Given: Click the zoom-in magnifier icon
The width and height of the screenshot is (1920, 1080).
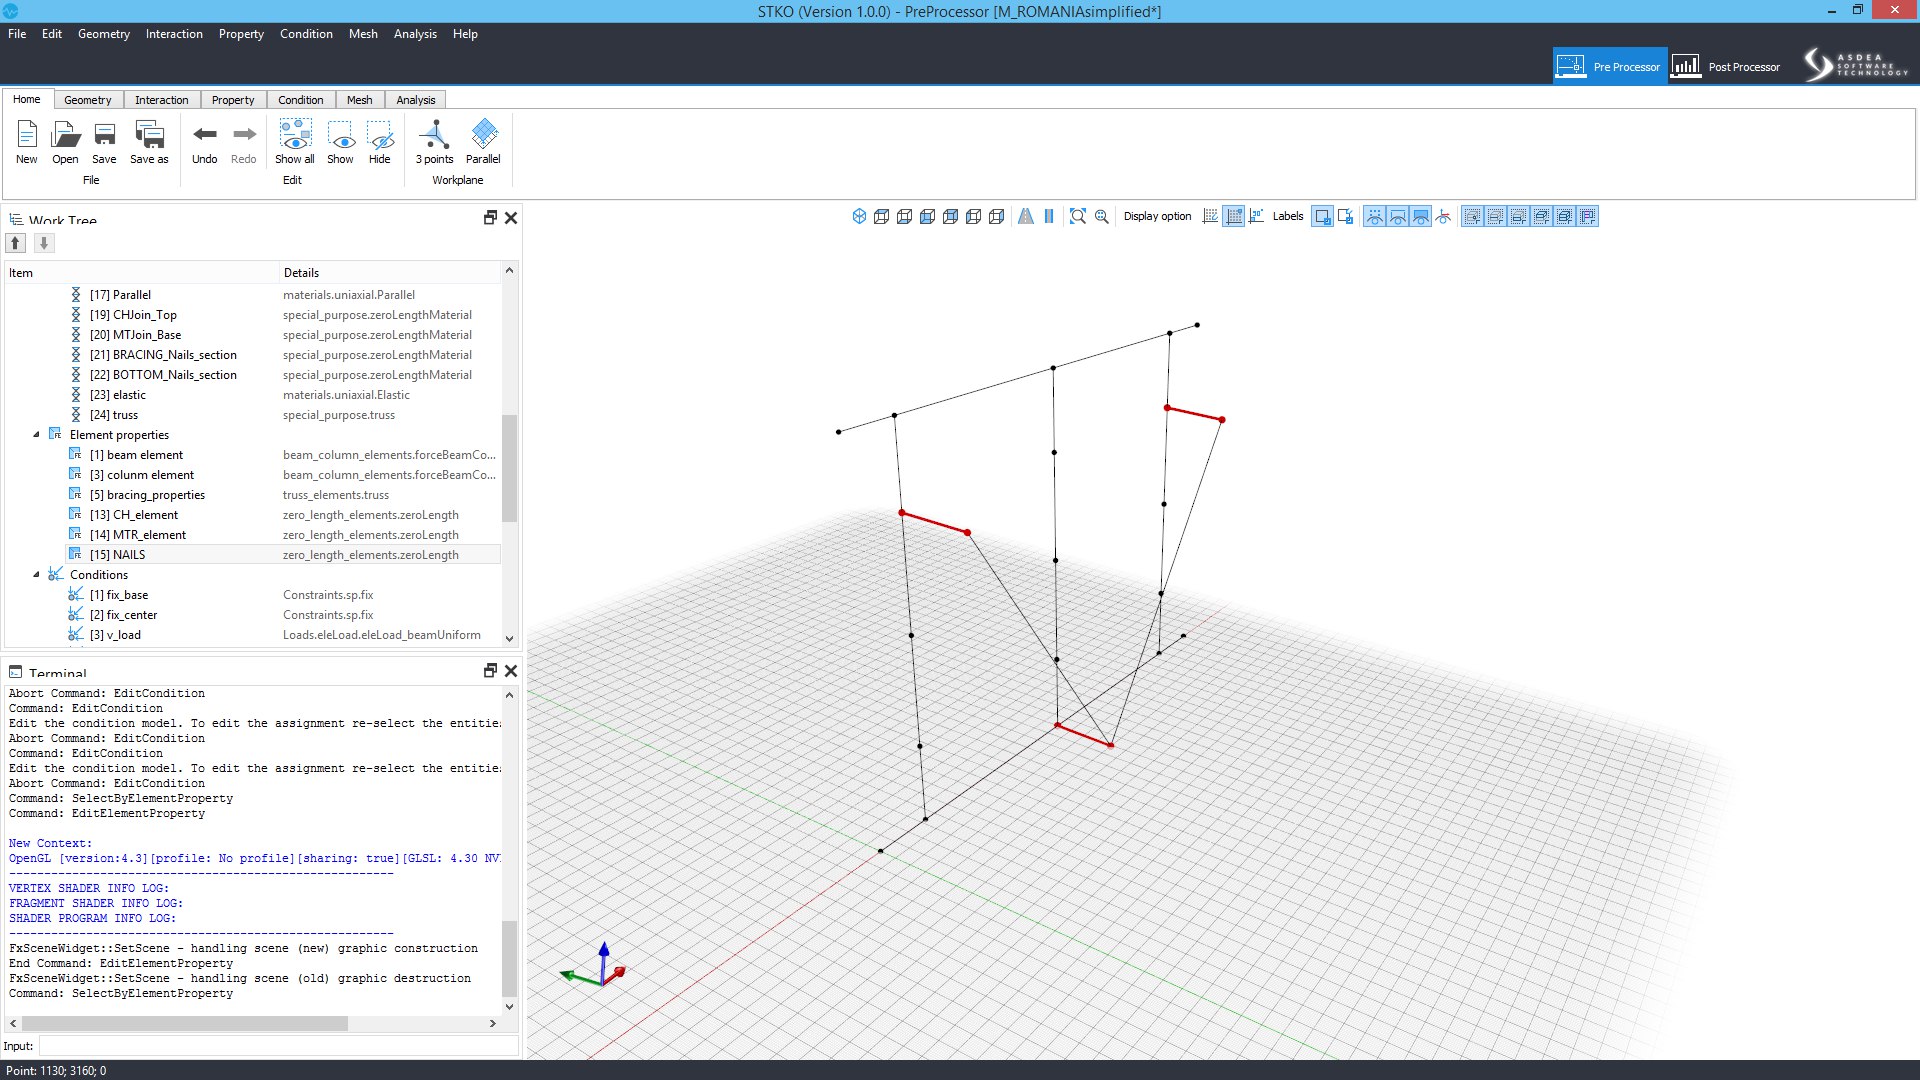Looking at the screenshot, I should 1102,216.
